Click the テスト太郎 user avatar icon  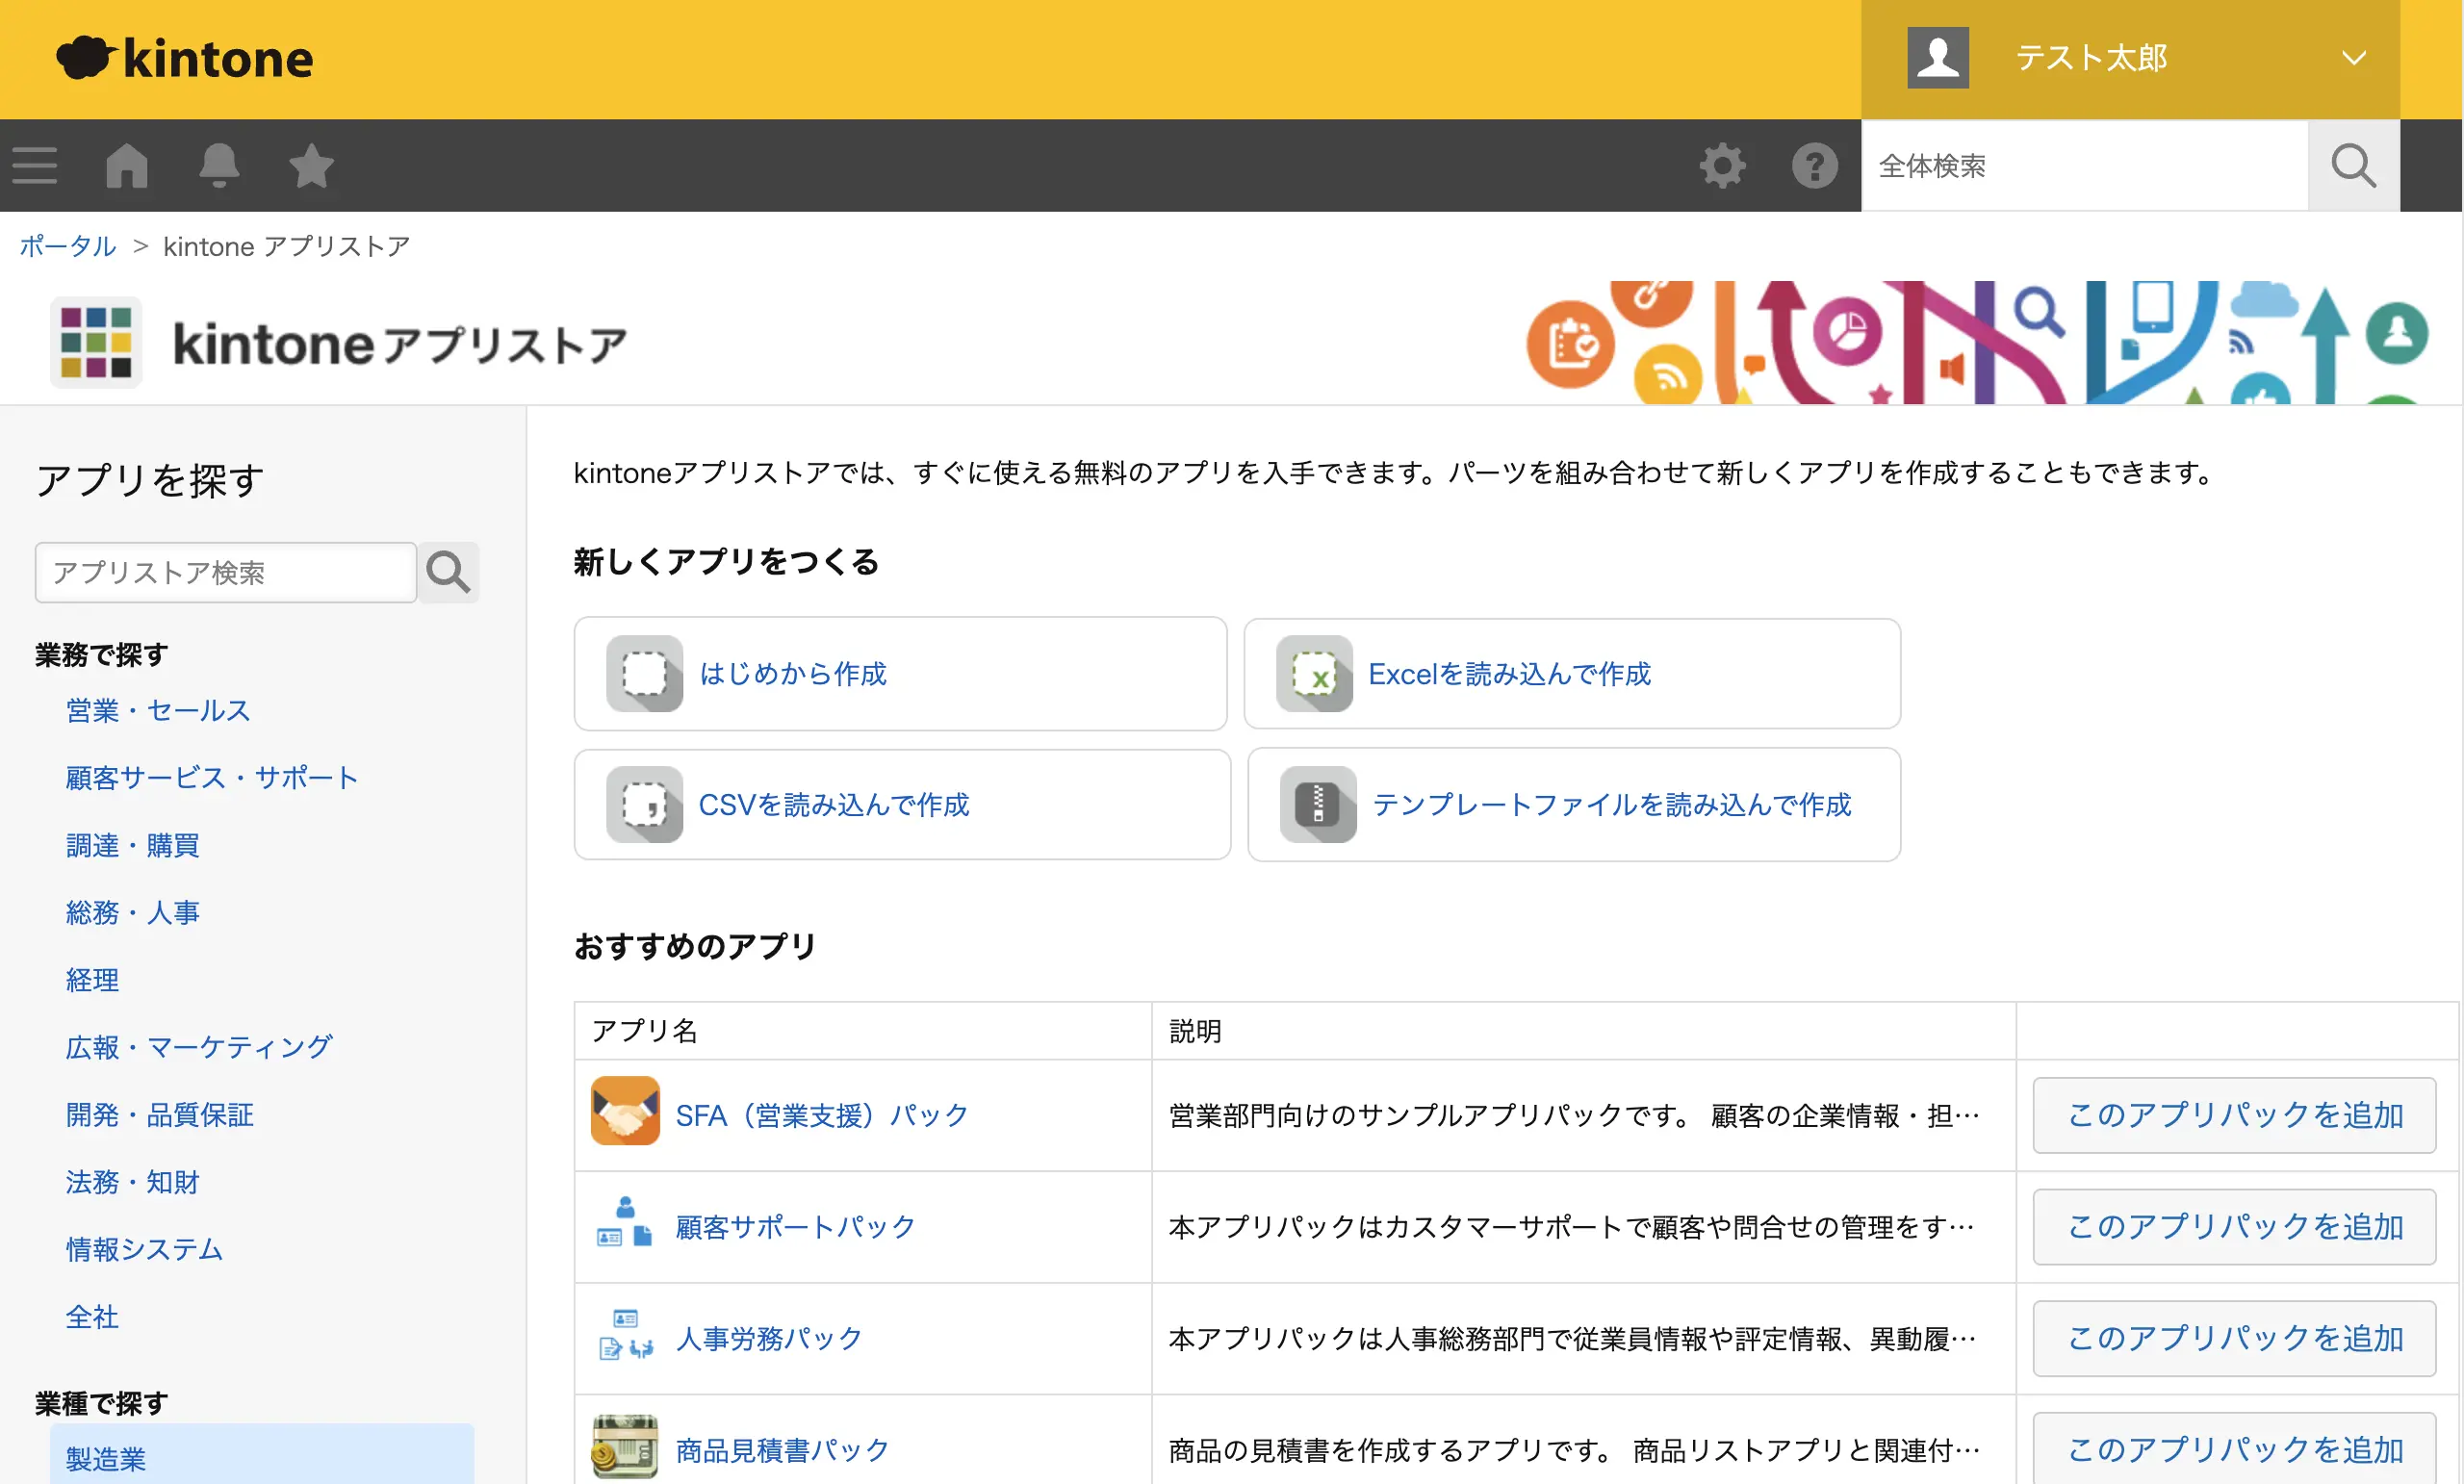(1937, 58)
